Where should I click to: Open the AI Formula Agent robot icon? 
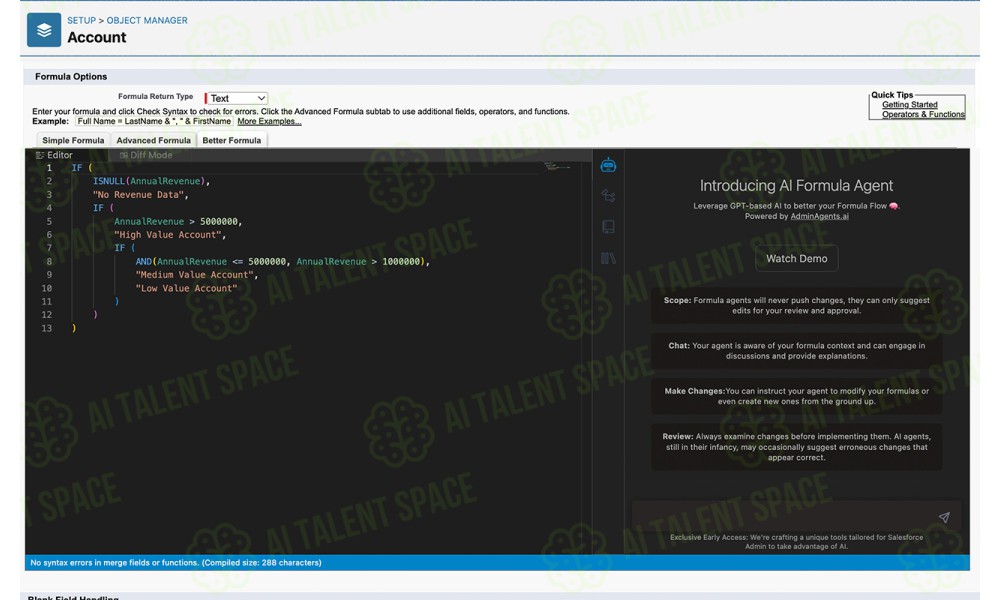608,165
